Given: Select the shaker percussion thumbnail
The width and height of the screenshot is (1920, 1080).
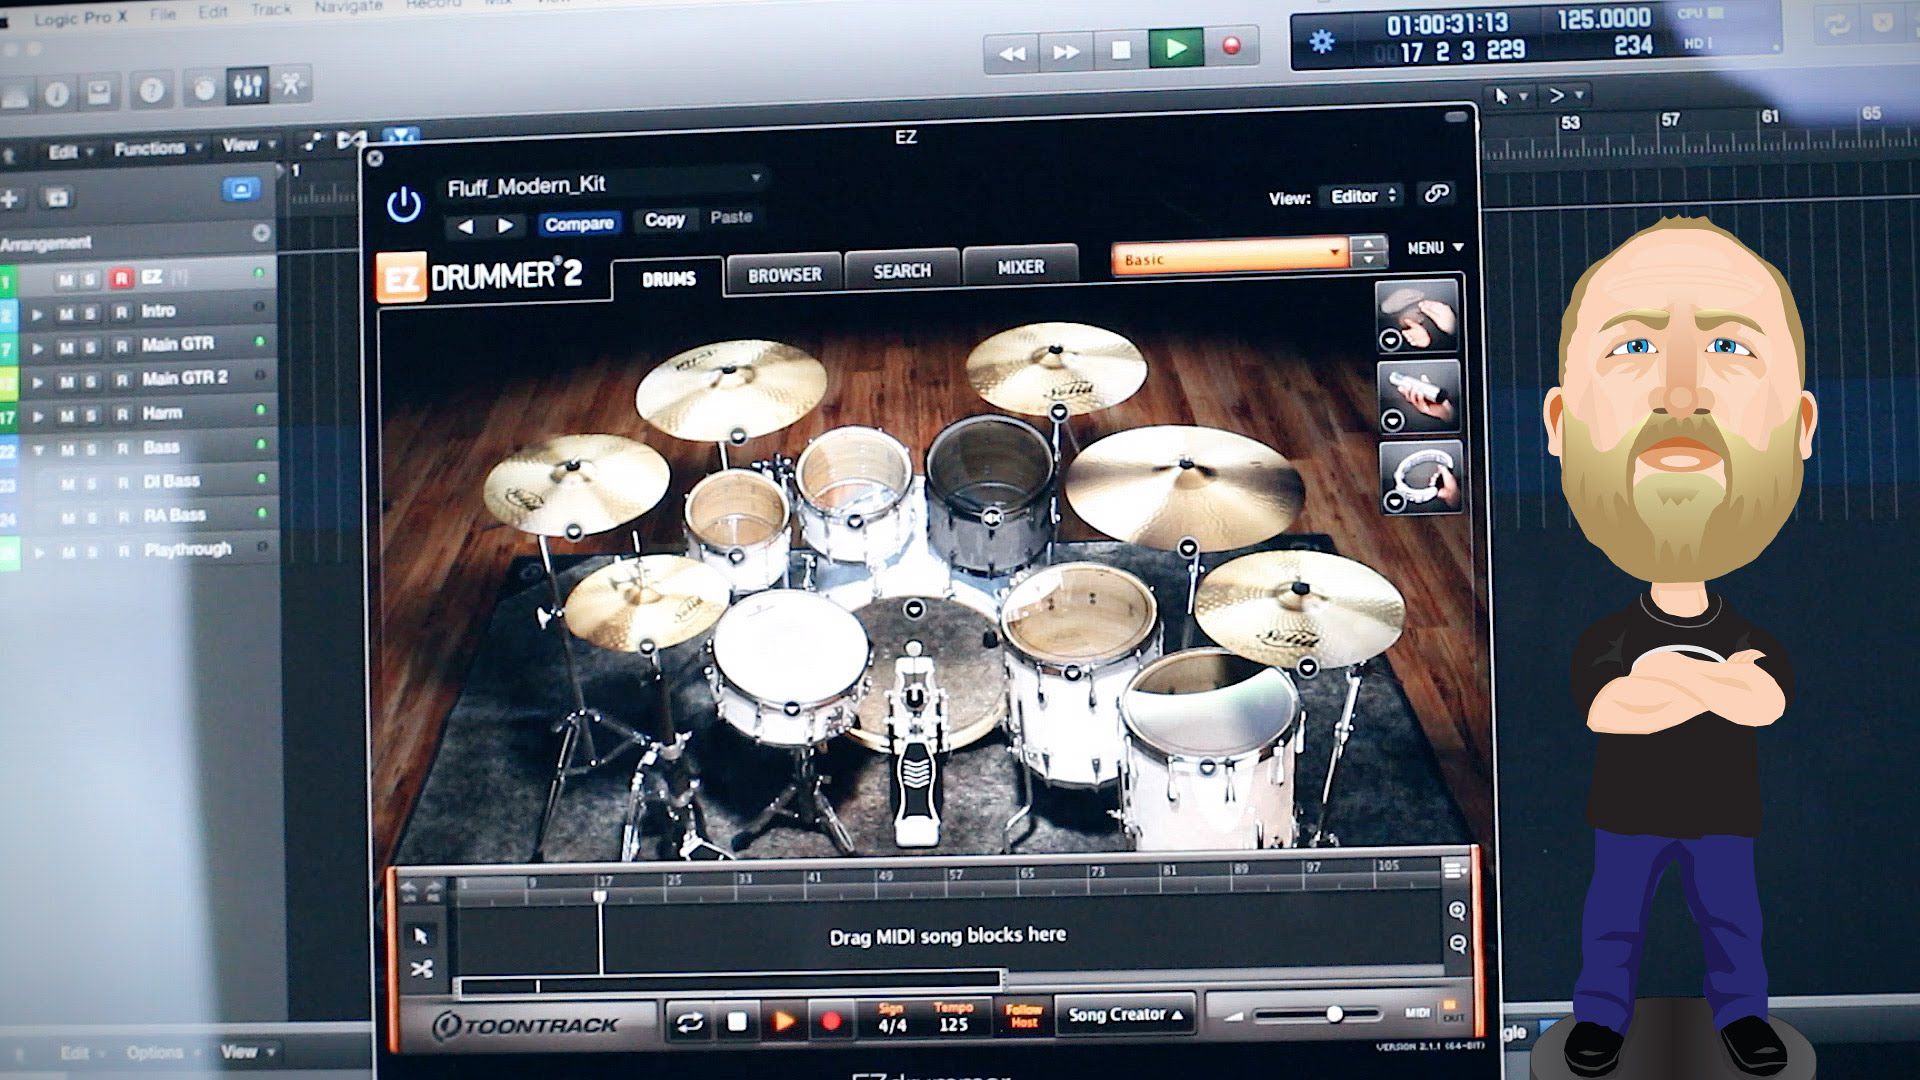Looking at the screenshot, I should click(x=1419, y=396).
